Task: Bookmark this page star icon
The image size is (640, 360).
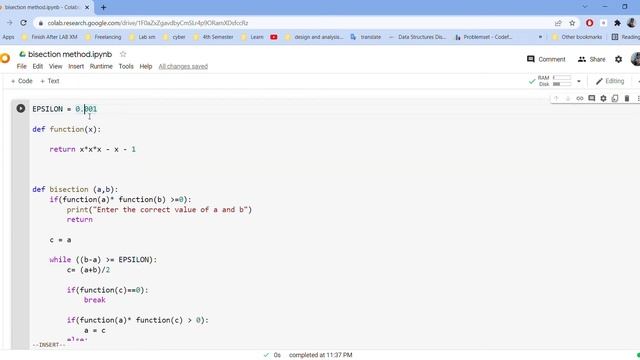Action: (572, 23)
